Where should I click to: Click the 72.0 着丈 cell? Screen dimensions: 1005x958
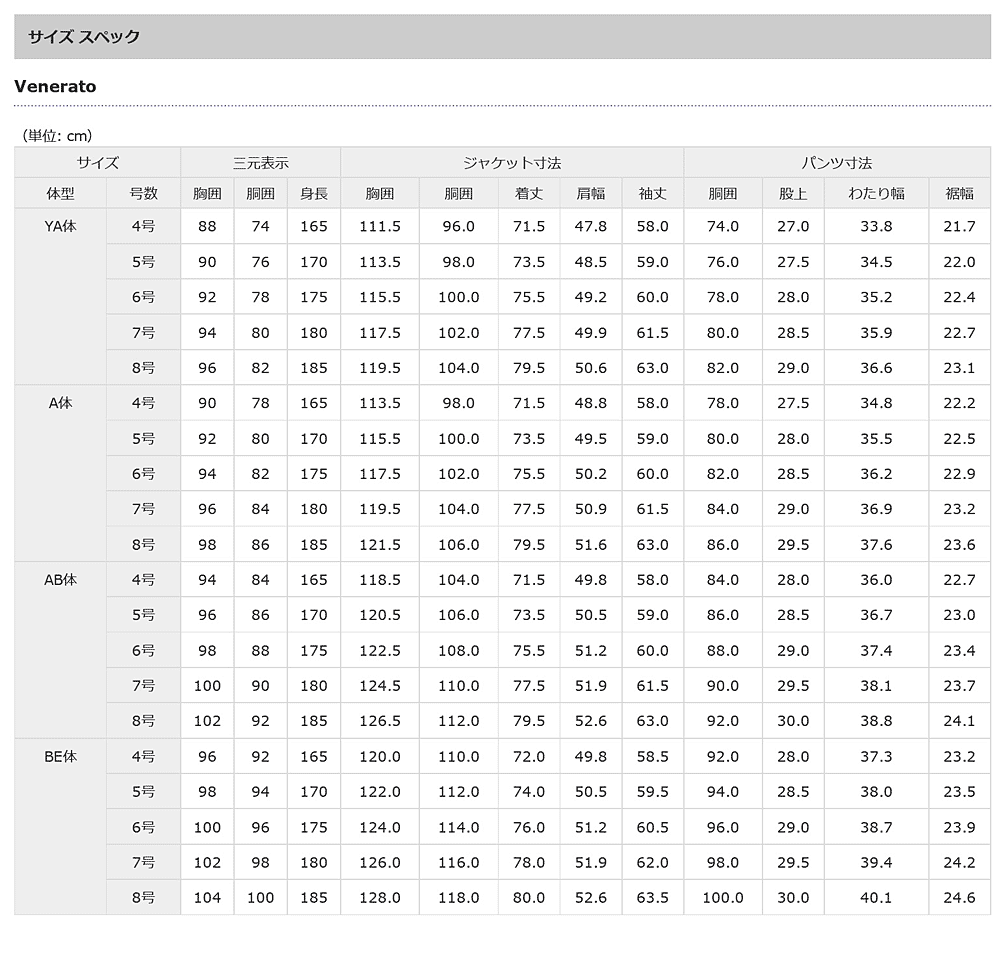(x=529, y=757)
